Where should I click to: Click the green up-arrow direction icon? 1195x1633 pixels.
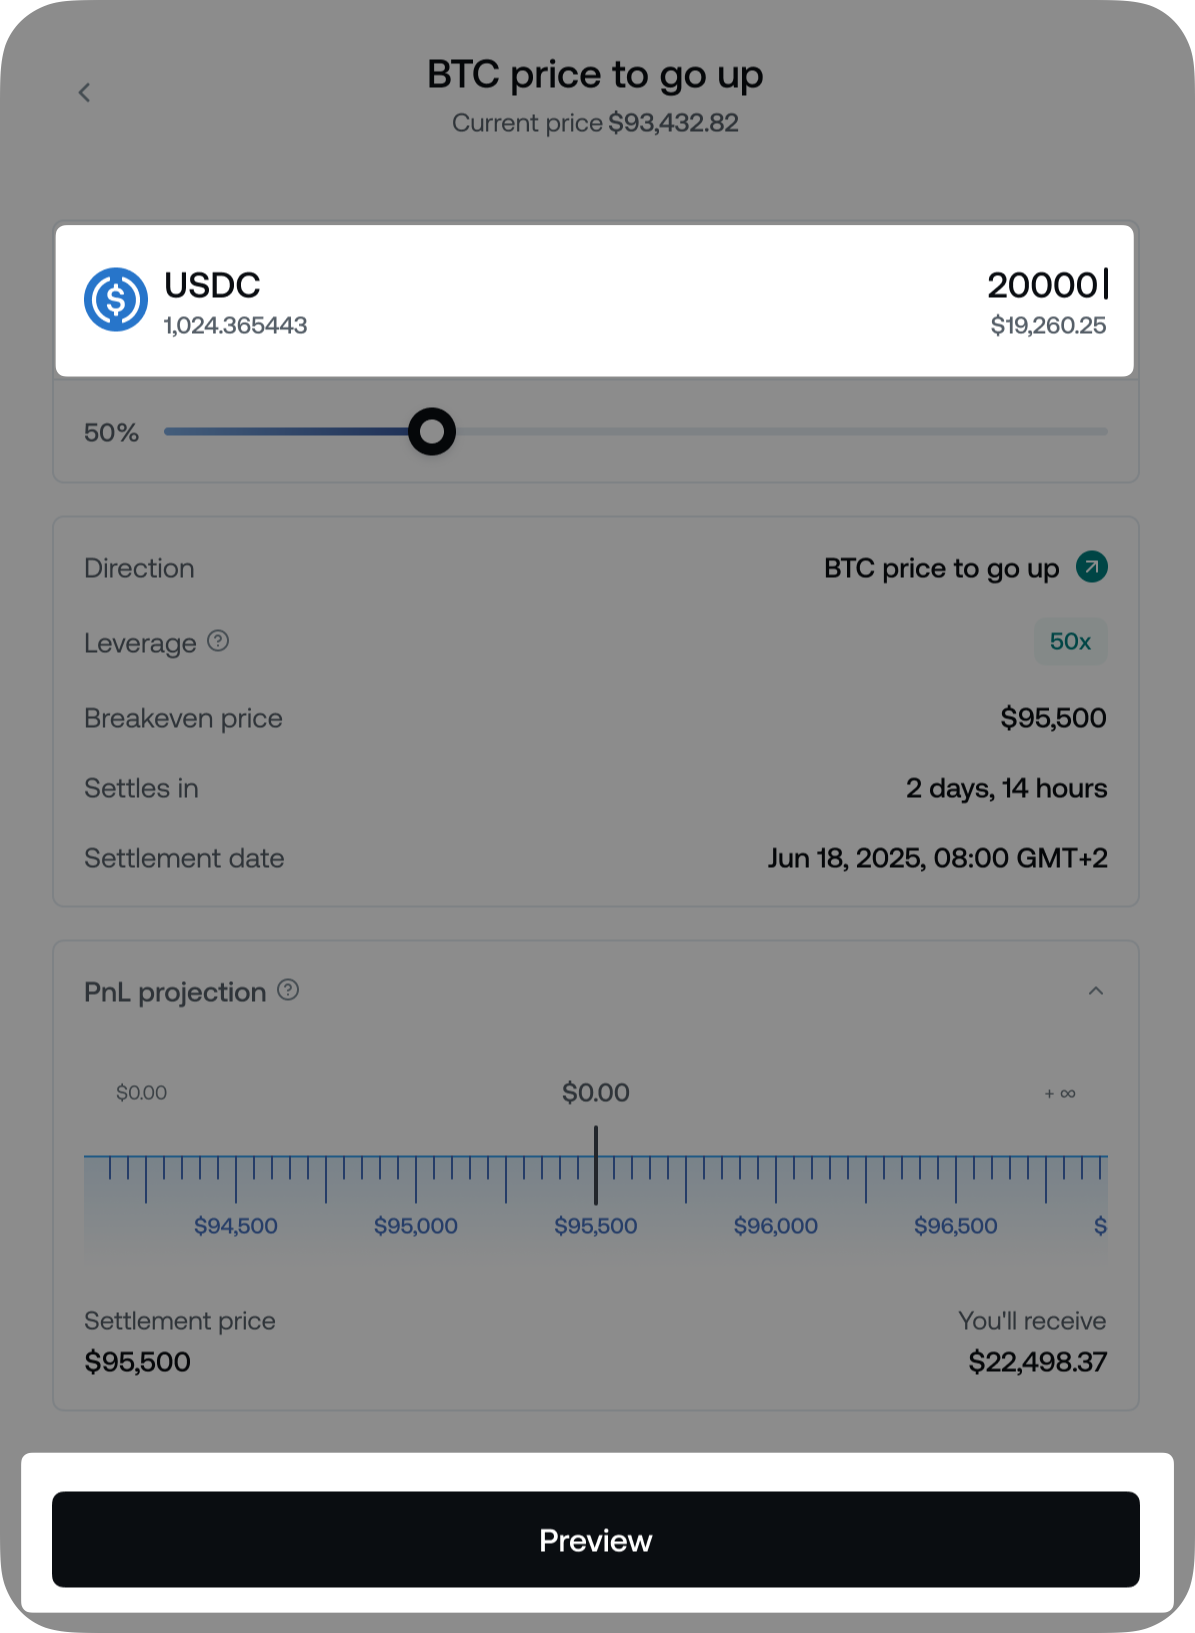click(x=1091, y=567)
